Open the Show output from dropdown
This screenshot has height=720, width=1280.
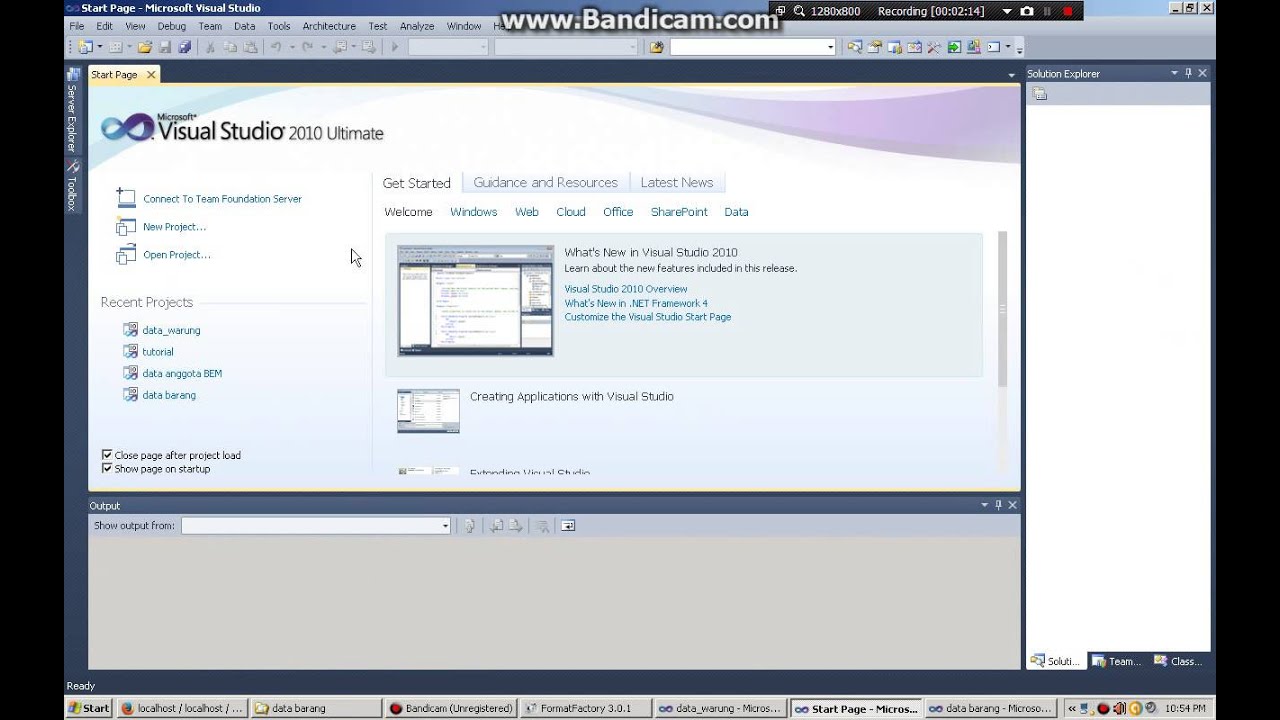pos(446,525)
